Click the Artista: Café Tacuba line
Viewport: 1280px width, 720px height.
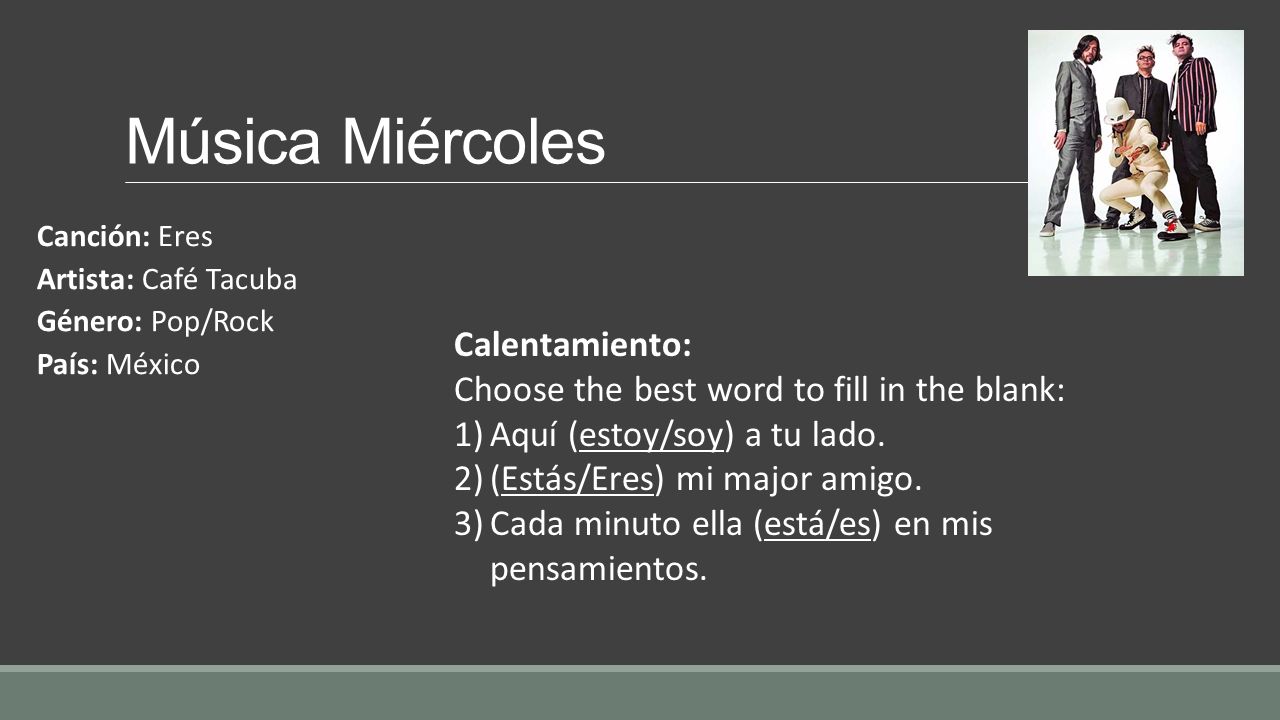(167, 279)
